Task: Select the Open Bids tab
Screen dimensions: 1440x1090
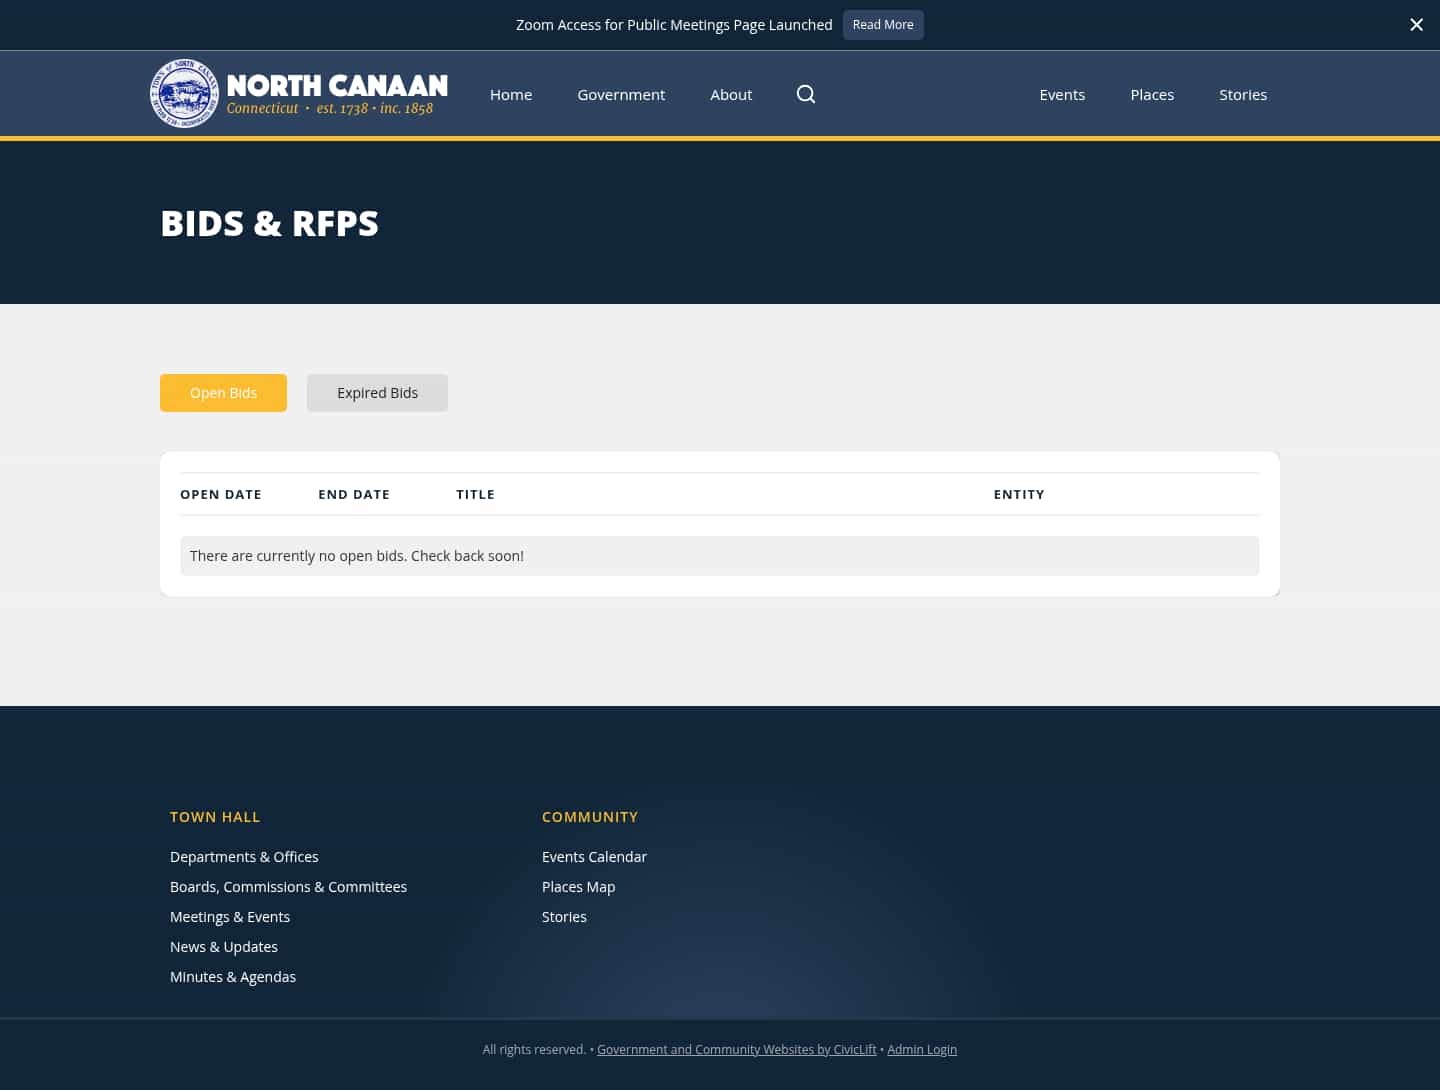Action: 223,392
